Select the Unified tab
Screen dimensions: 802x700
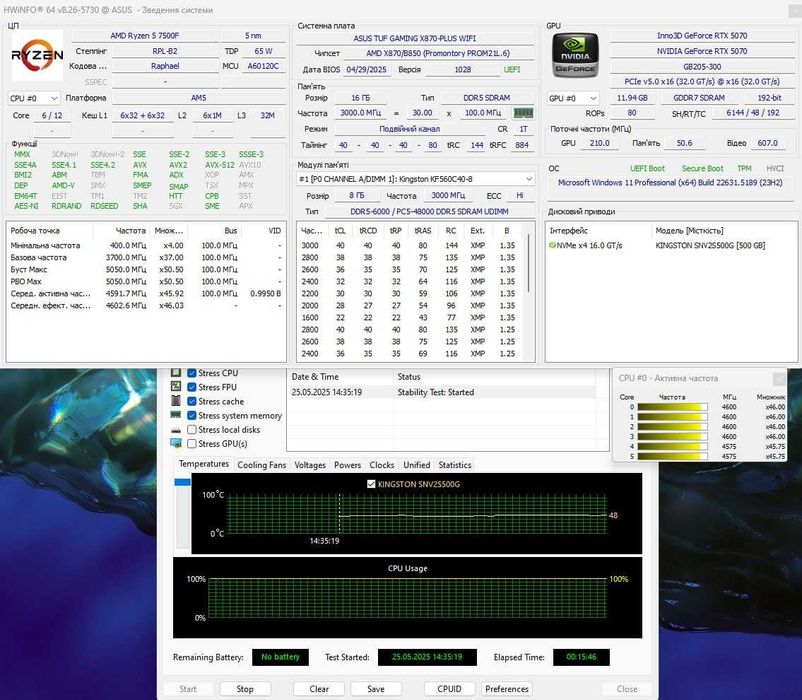(x=416, y=465)
